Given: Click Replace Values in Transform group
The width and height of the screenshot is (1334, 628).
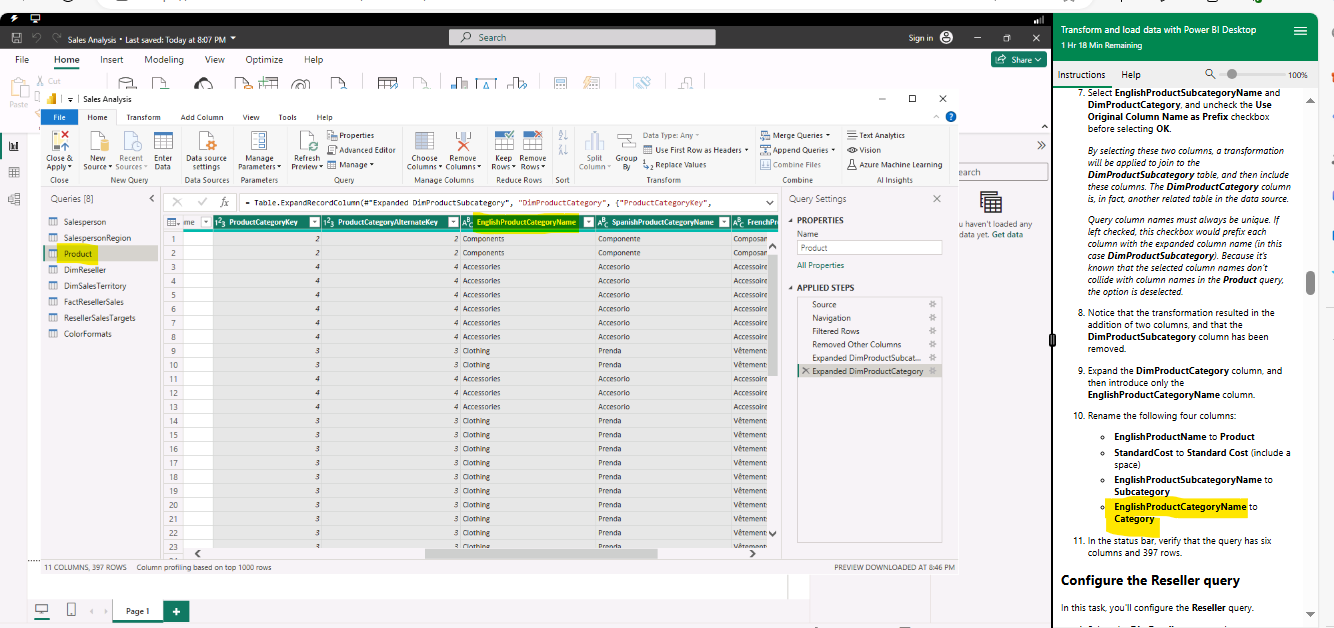Looking at the screenshot, I should pyautogui.click(x=675, y=165).
